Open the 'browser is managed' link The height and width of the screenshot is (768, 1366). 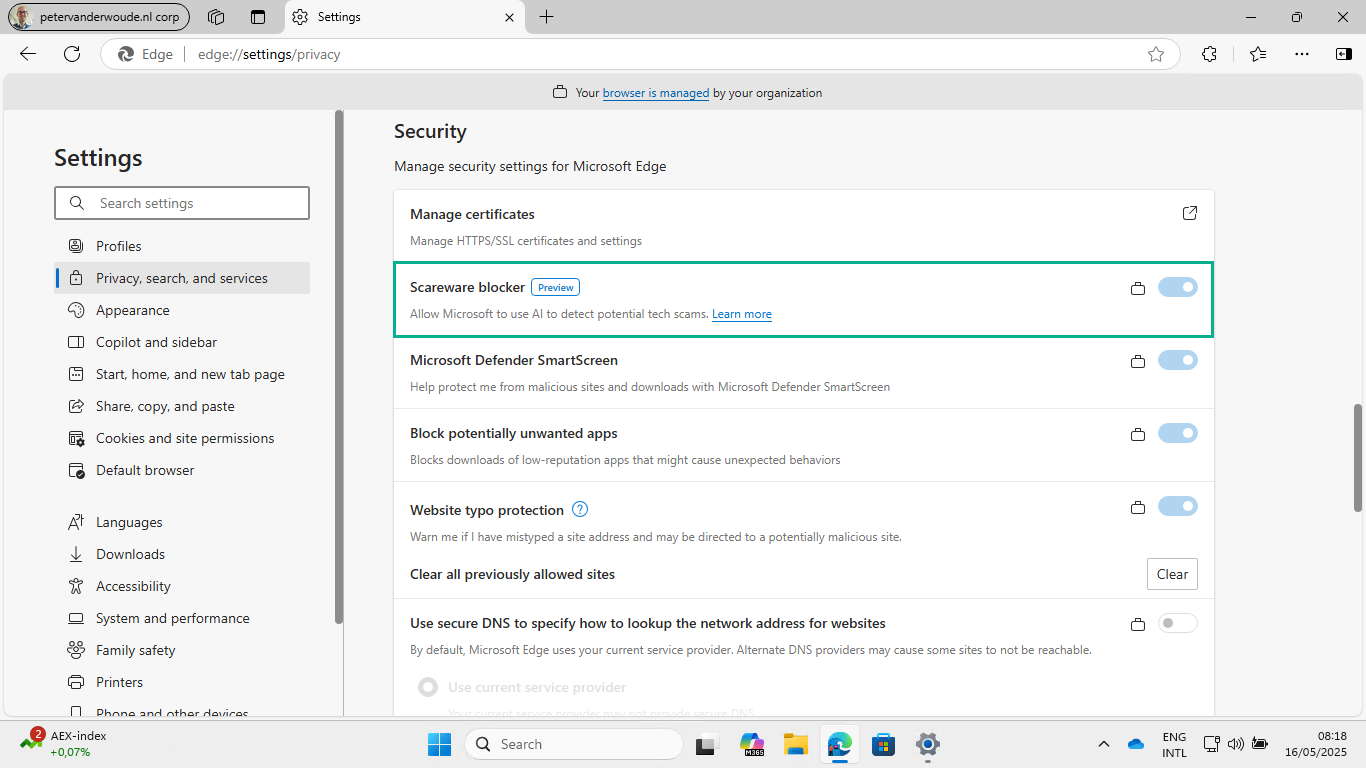(655, 93)
